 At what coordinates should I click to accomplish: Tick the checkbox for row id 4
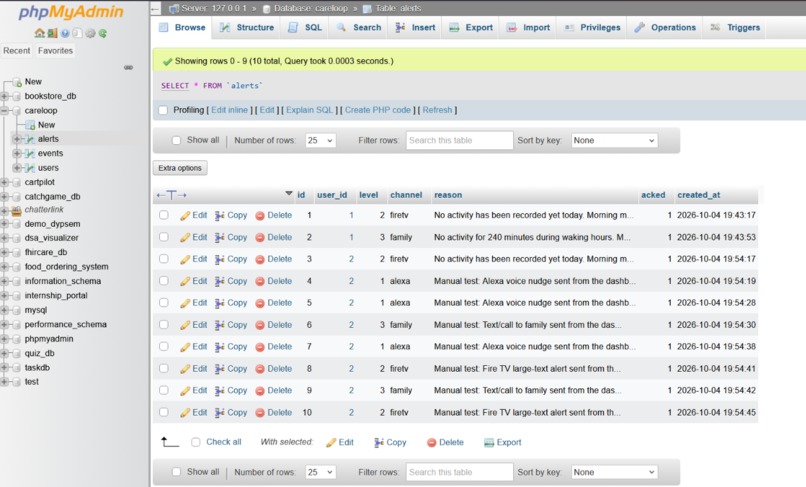click(163, 281)
